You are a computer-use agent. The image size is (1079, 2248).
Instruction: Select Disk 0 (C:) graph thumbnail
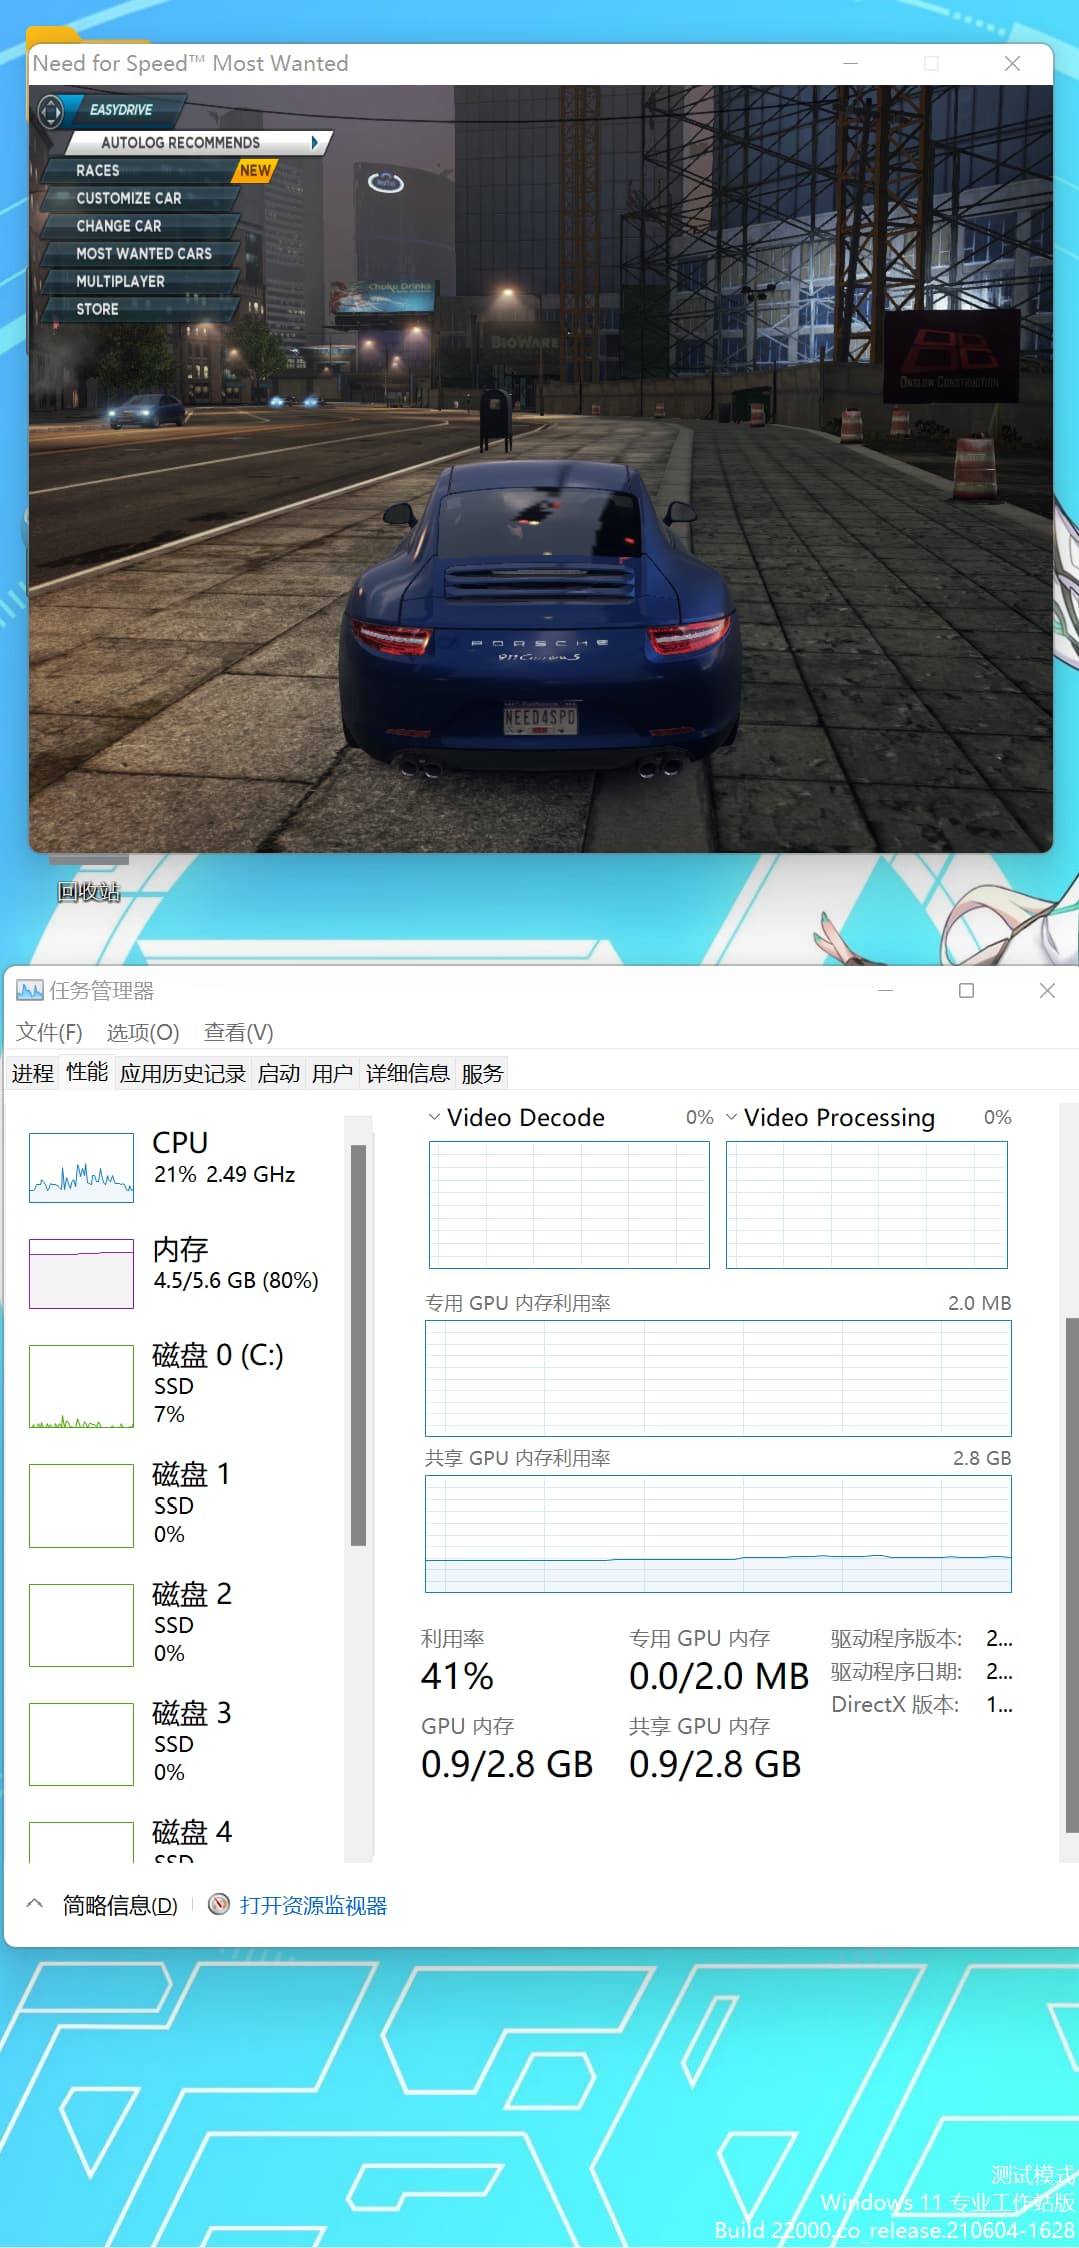pos(81,1386)
